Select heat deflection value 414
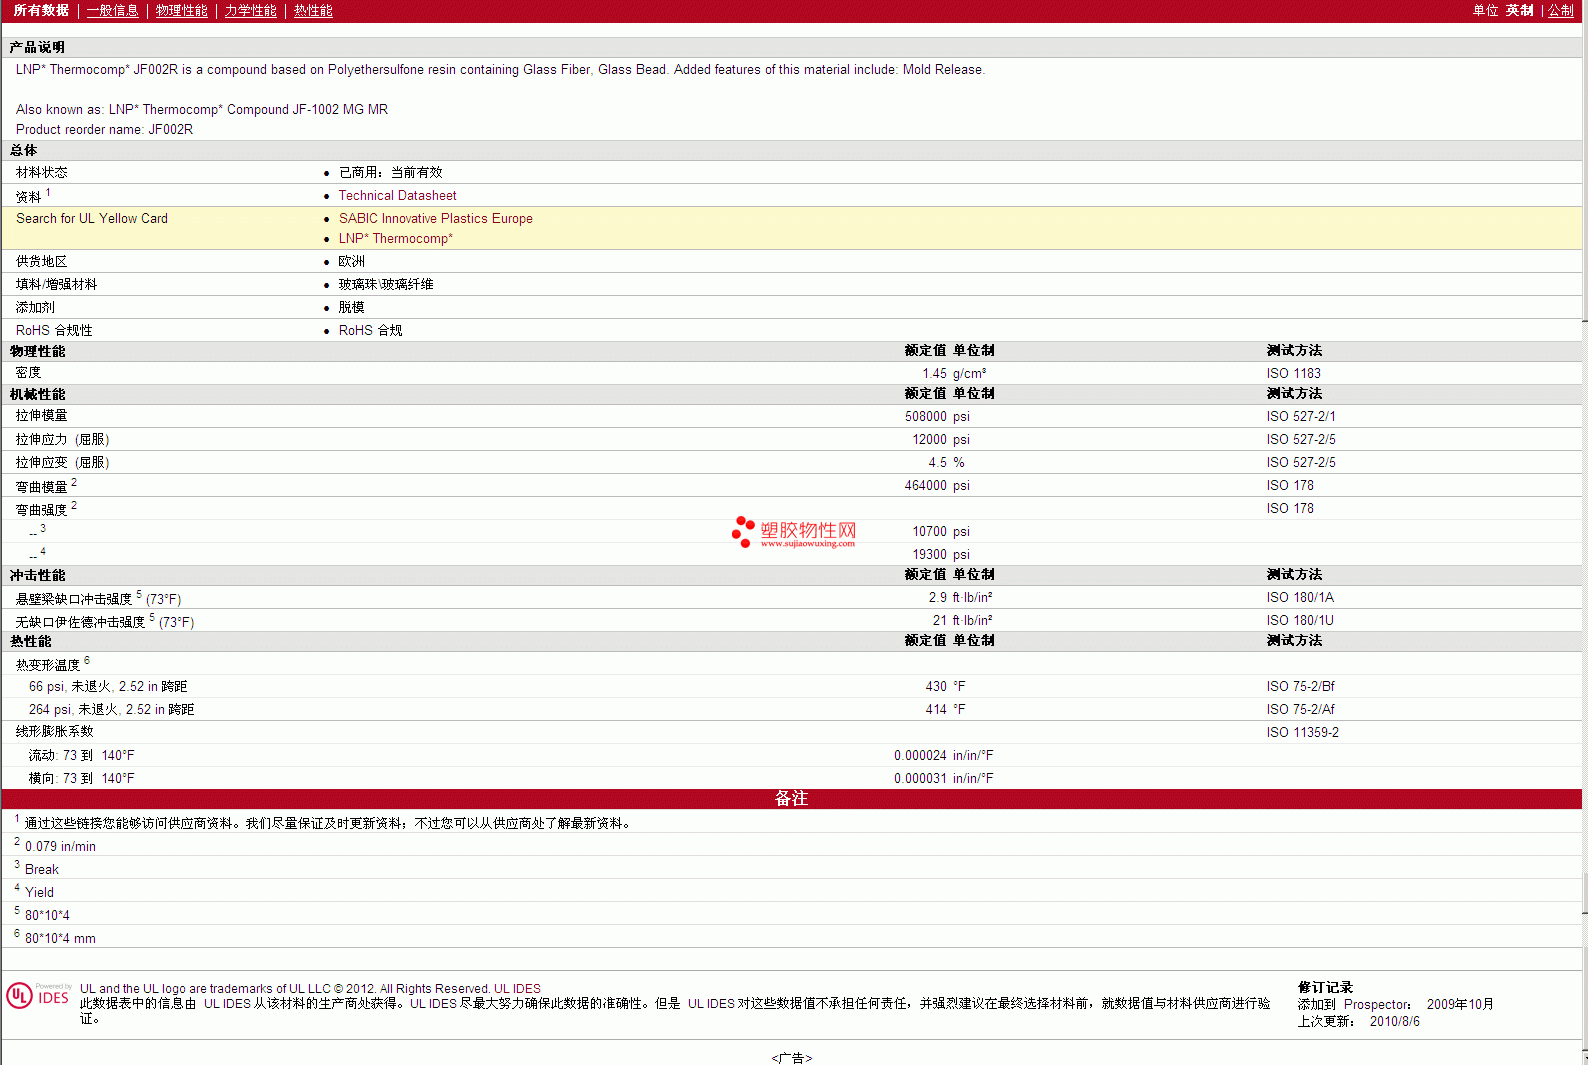The width and height of the screenshot is (1588, 1065). pos(936,710)
